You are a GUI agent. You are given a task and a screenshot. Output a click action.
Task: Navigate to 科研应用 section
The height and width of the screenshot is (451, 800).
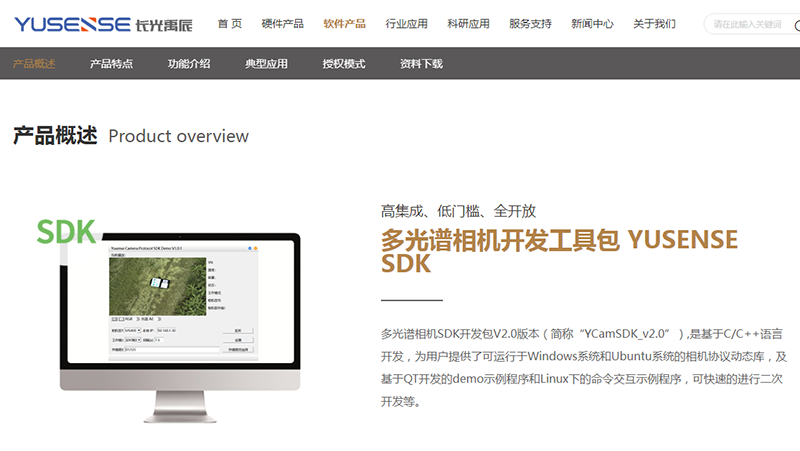pos(468,24)
